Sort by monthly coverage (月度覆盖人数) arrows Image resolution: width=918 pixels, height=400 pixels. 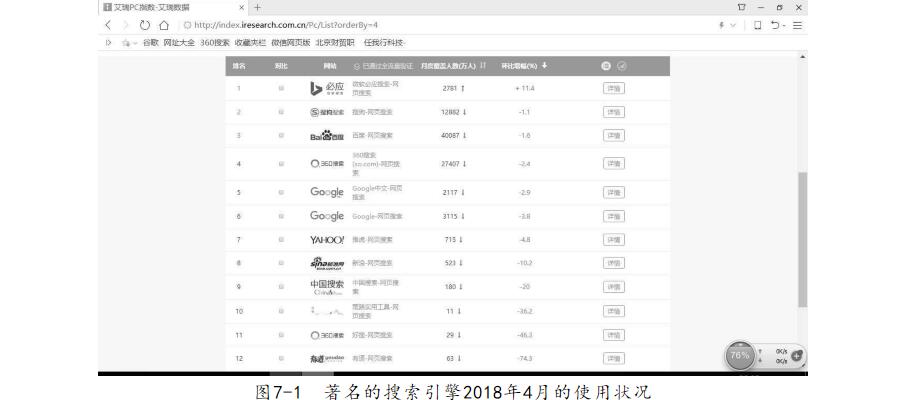pos(483,66)
